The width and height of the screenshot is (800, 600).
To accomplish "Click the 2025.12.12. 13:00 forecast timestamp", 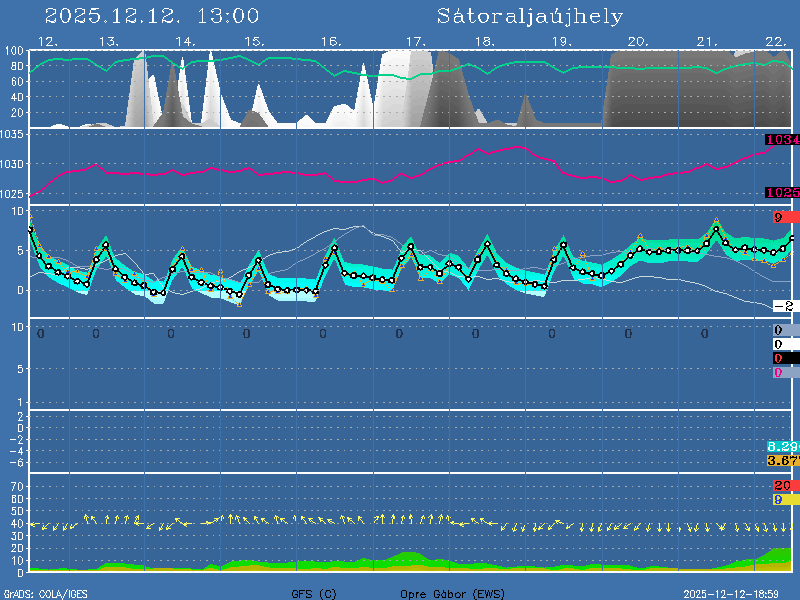I will [152, 16].
